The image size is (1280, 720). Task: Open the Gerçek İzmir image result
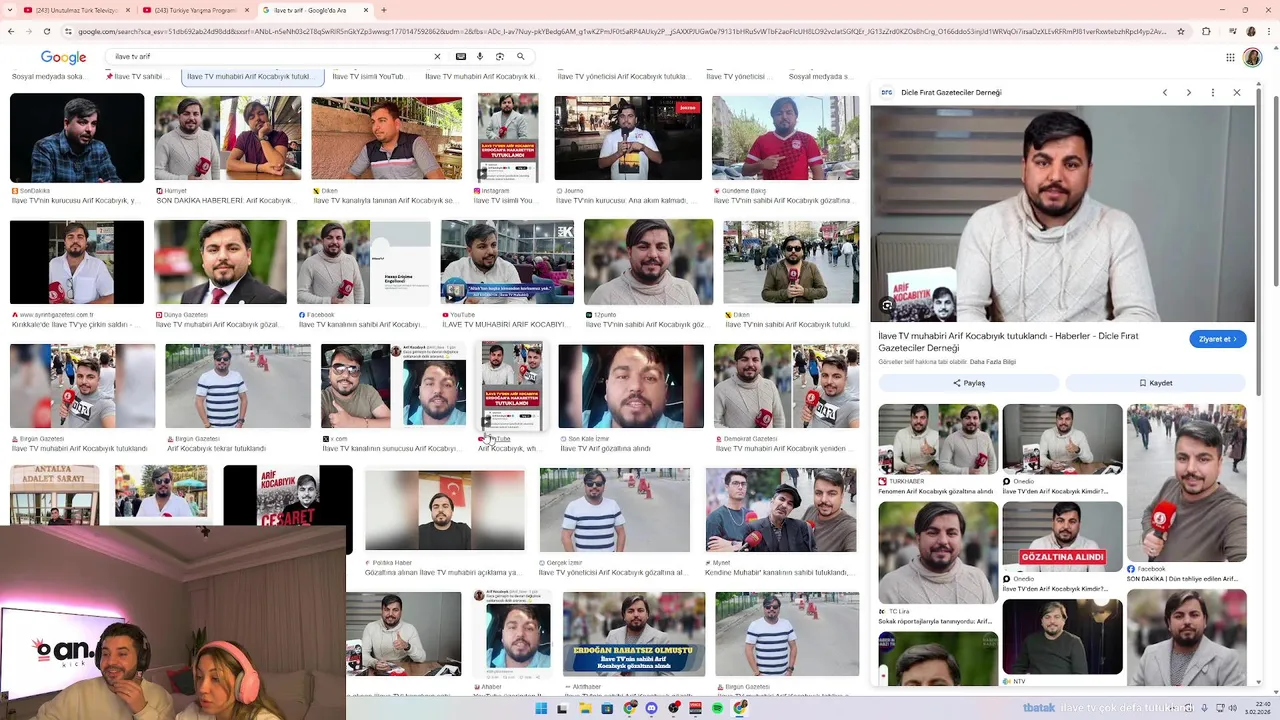pyautogui.click(x=615, y=510)
